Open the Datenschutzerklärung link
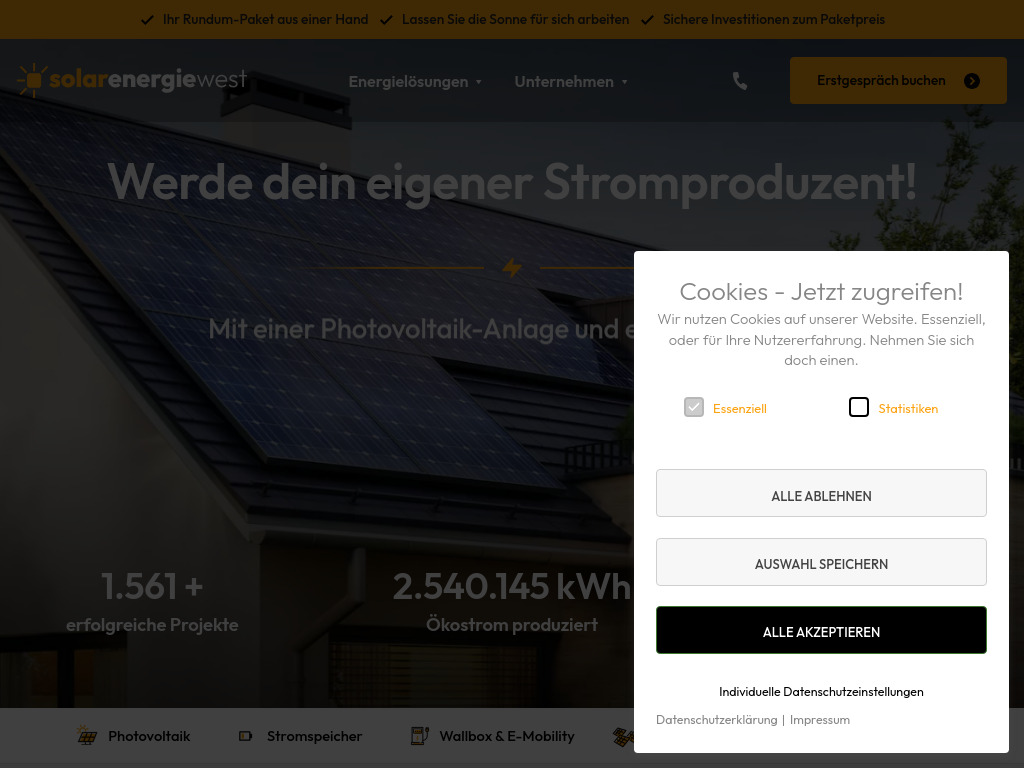Image resolution: width=1024 pixels, height=768 pixels. [716, 719]
